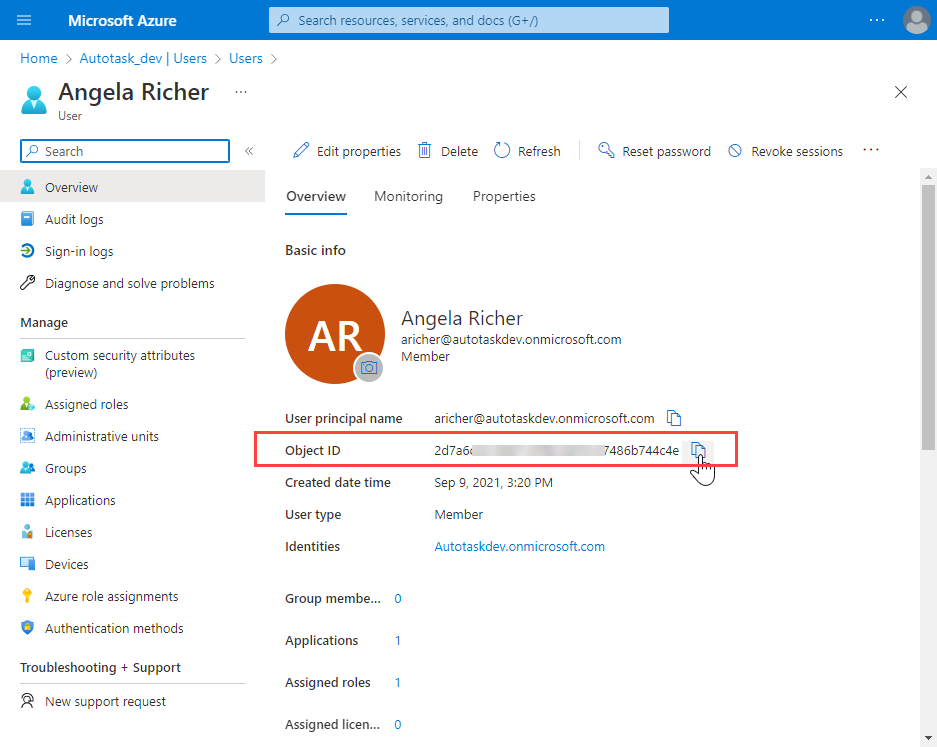Switch to the Properties tab
The height and width of the screenshot is (747, 937).
click(504, 196)
